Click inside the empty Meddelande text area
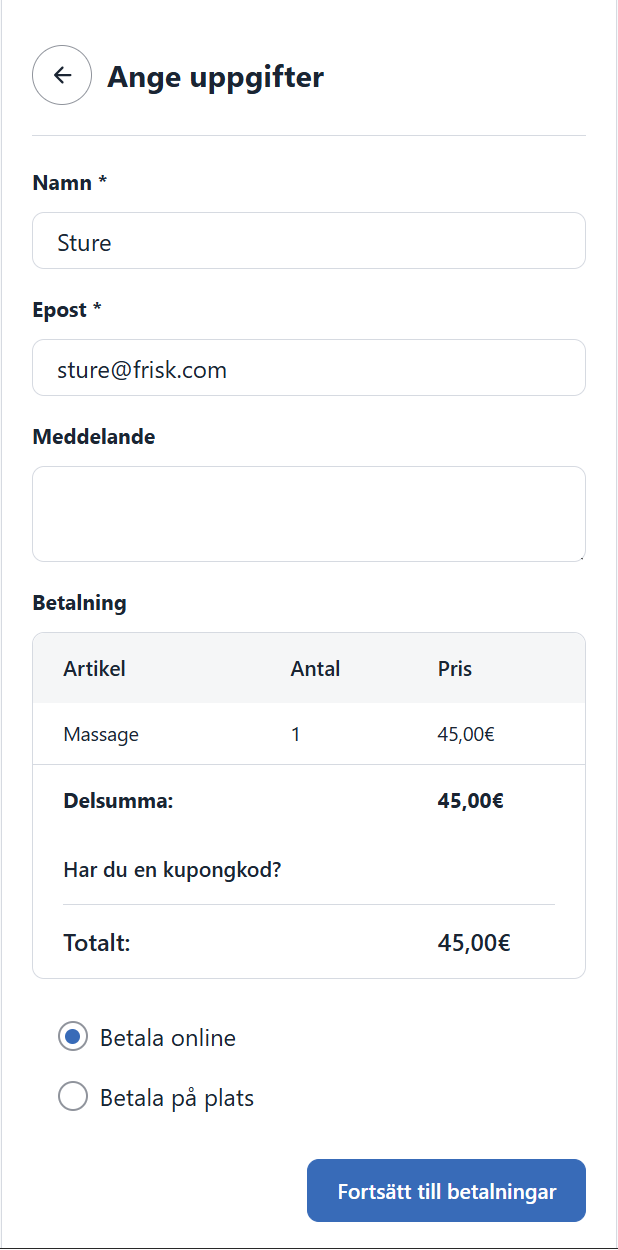The image size is (618, 1250). coord(309,514)
